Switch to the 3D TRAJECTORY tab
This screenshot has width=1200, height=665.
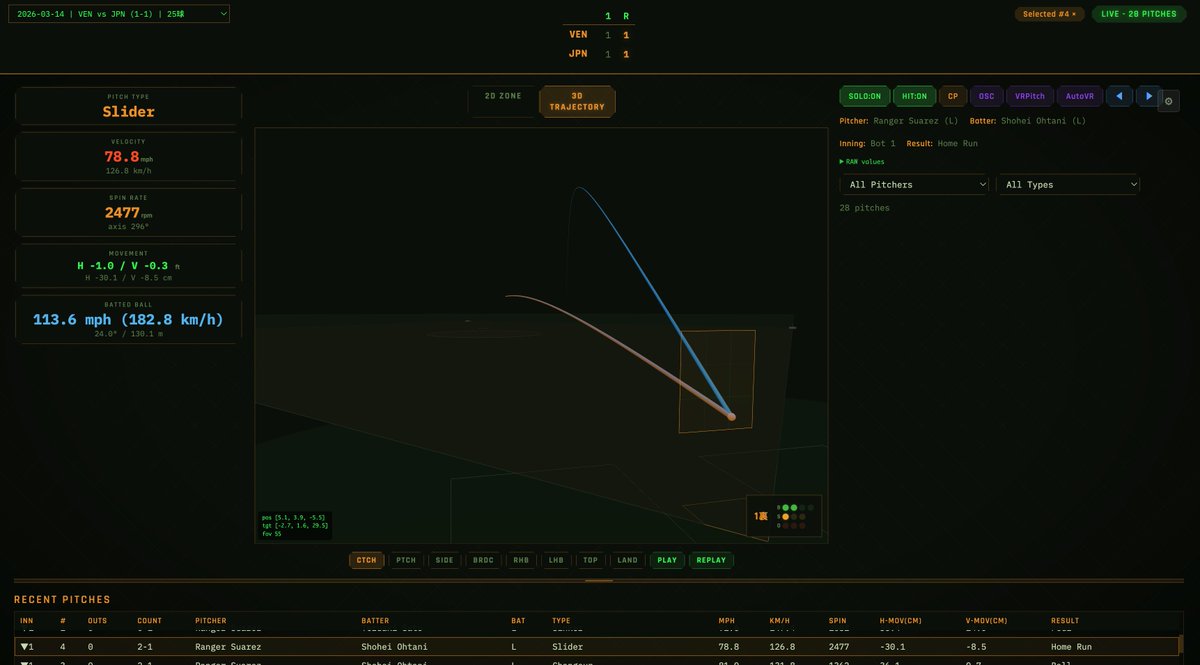click(577, 101)
